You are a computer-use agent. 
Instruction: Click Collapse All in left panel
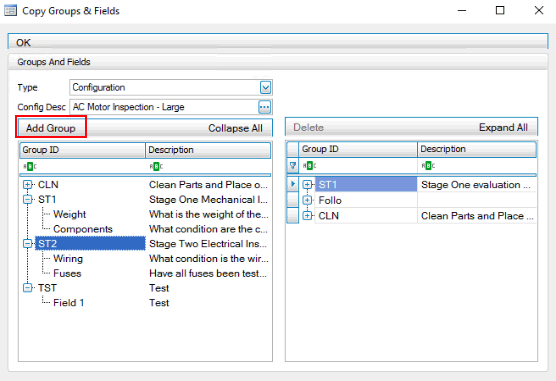[235, 128]
